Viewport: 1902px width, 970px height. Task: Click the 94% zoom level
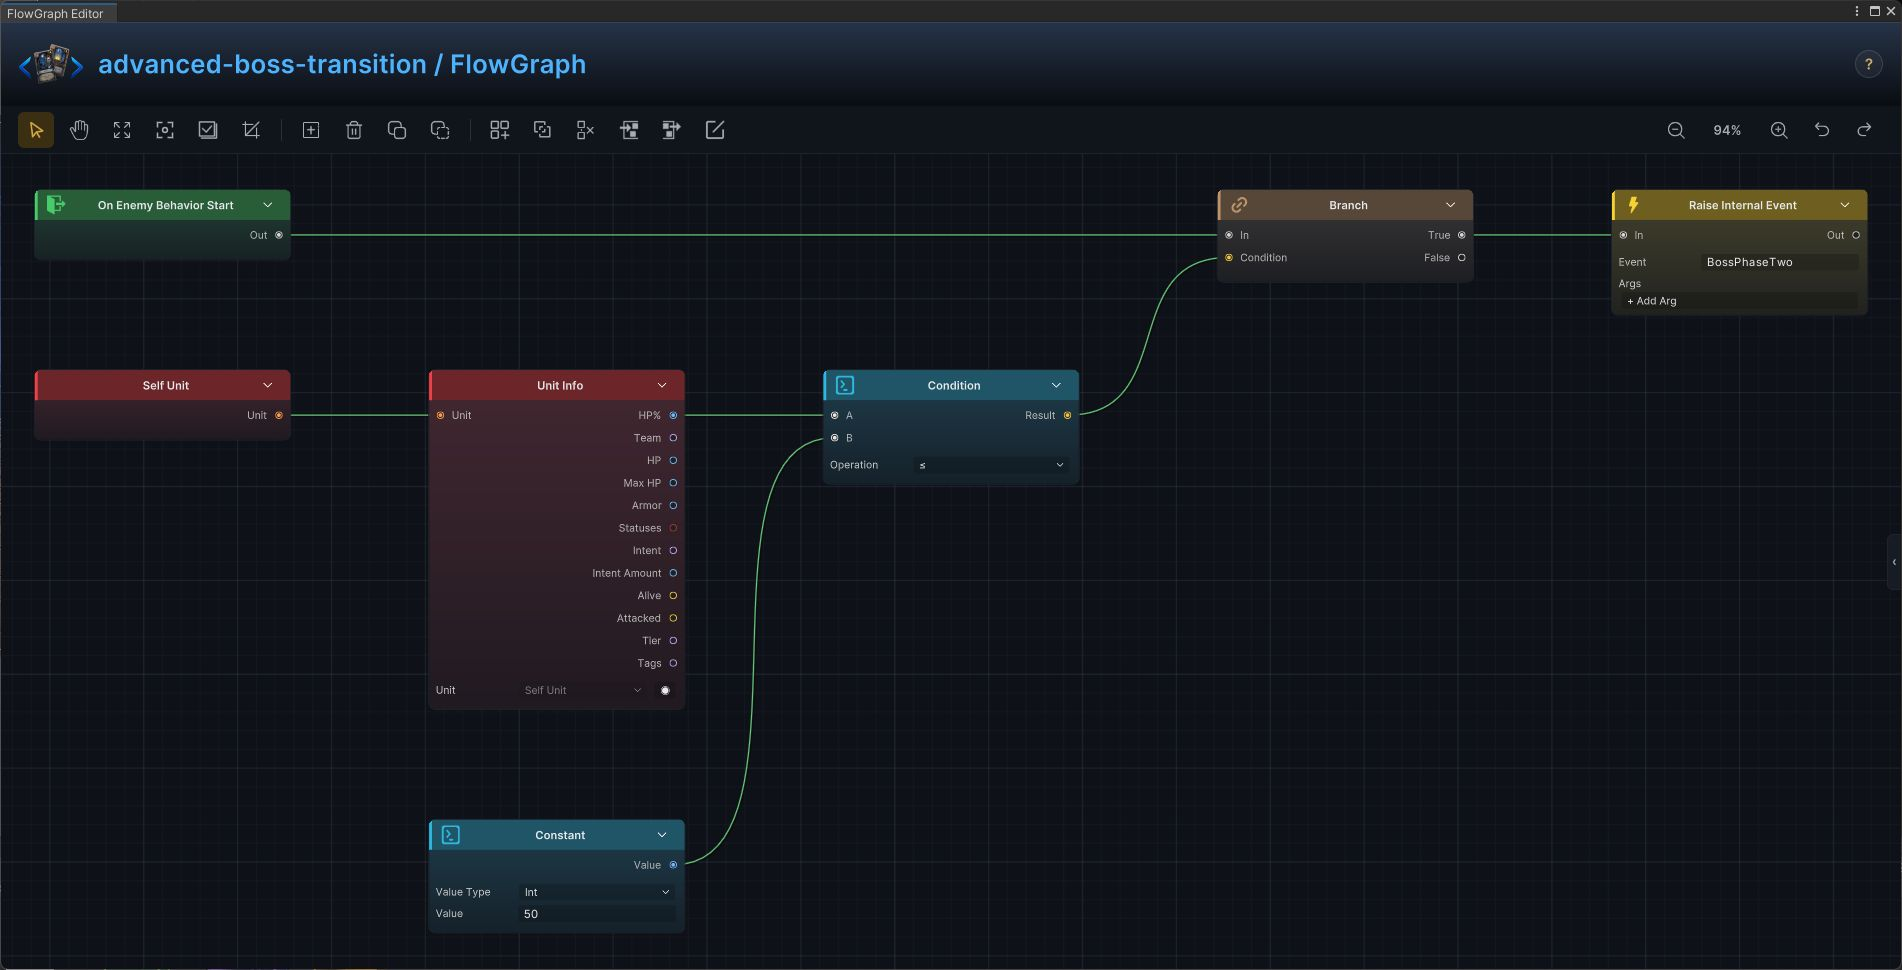[1727, 130]
